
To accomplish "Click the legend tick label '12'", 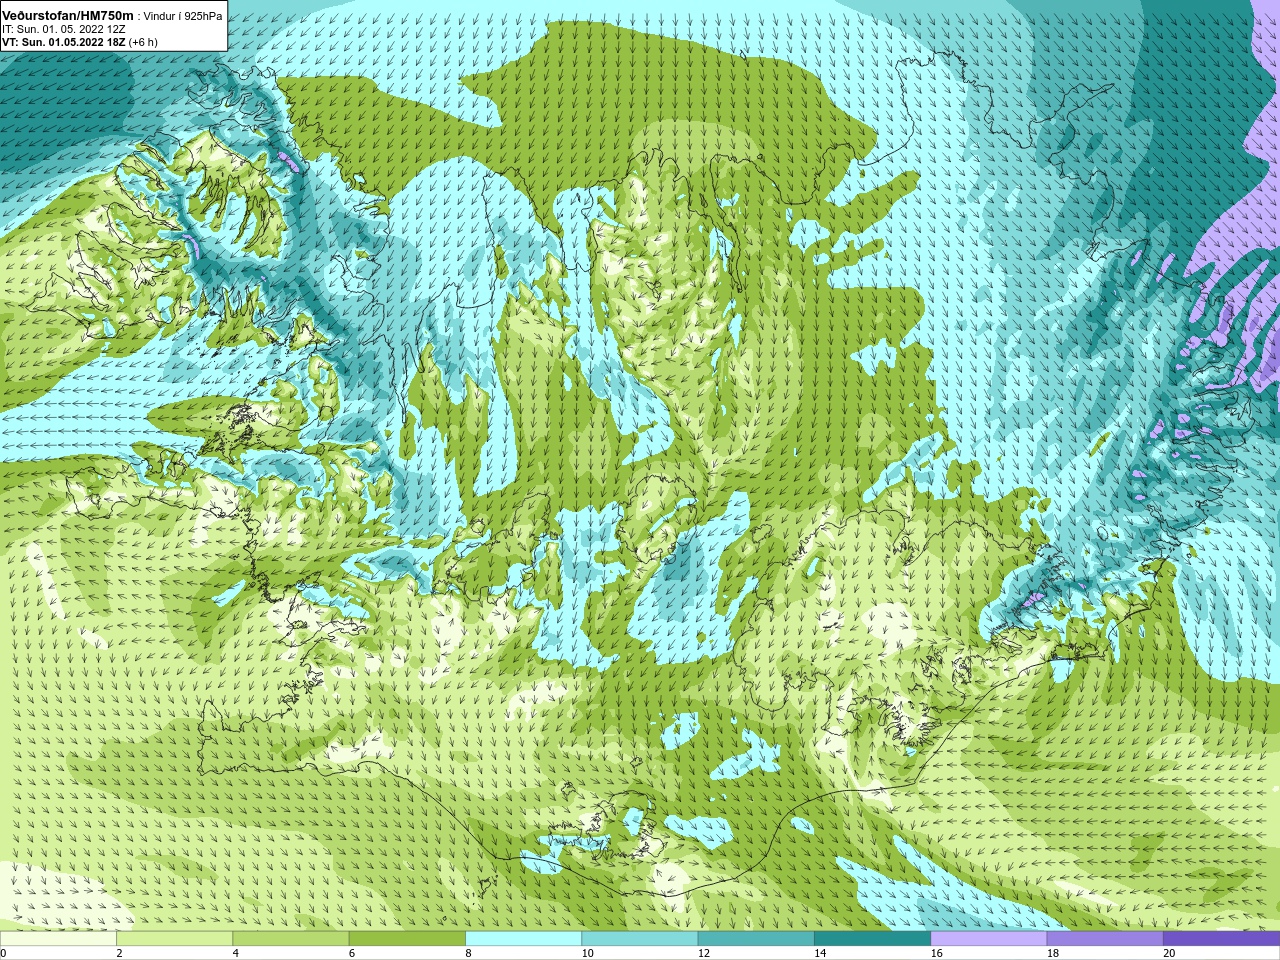I will click(704, 953).
